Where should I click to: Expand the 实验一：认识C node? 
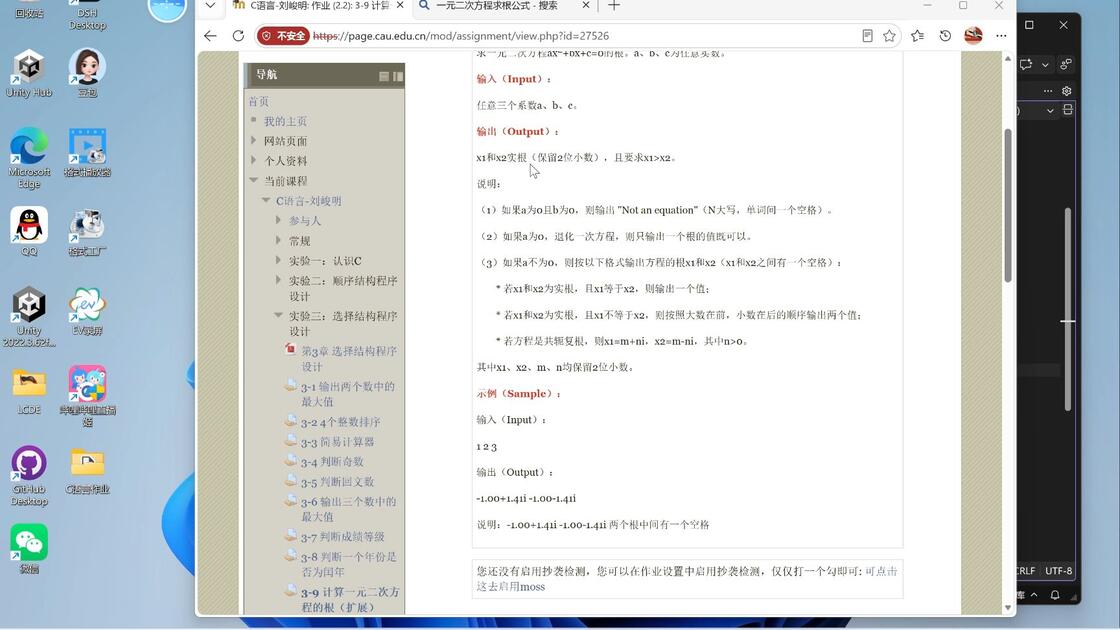pos(278,261)
